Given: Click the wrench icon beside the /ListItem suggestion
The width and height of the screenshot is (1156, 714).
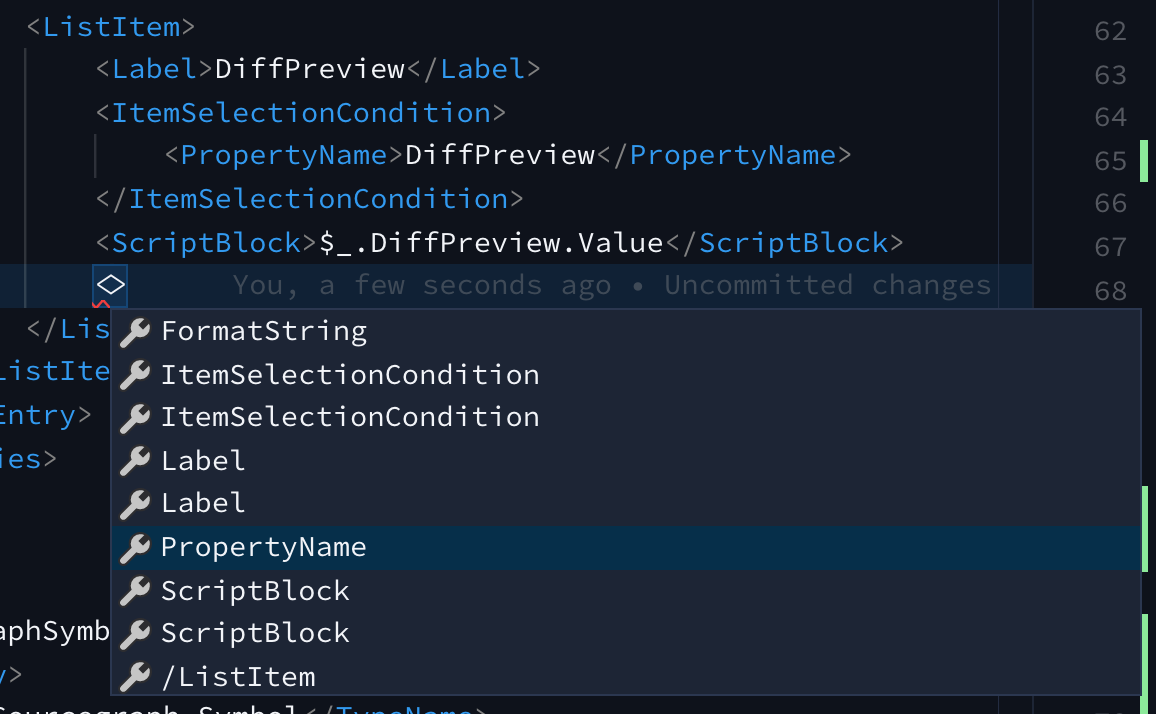Looking at the screenshot, I should (x=134, y=676).
